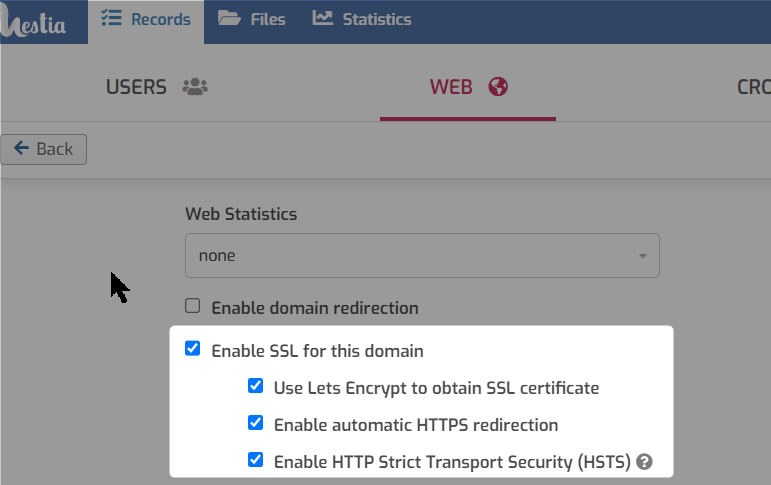Viewport: 771px width, 485px height.
Task: Open the partially visible CRON tab
Action: pyautogui.click(x=753, y=87)
